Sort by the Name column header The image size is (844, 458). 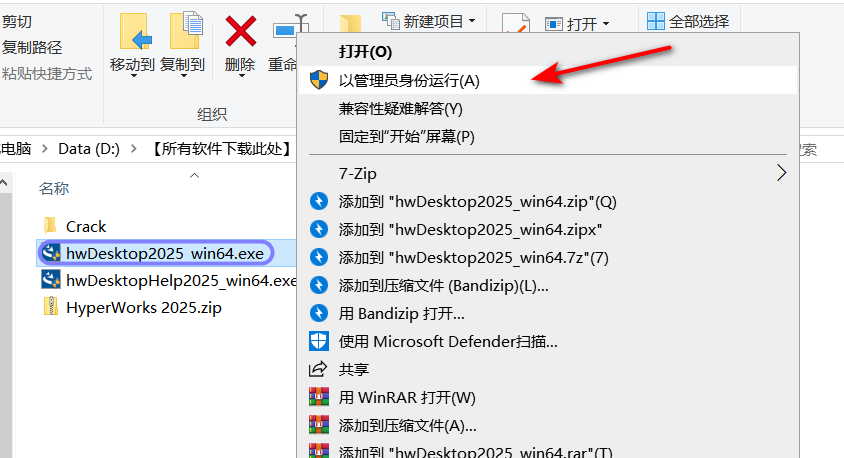pyautogui.click(x=54, y=188)
